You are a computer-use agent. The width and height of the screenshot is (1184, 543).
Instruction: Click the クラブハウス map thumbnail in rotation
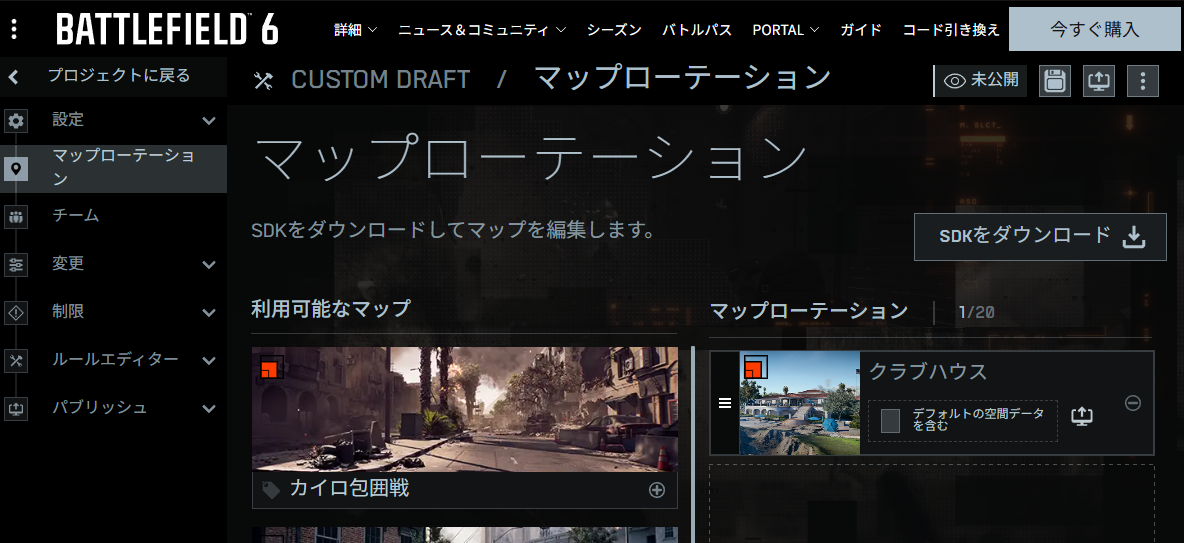click(x=800, y=403)
